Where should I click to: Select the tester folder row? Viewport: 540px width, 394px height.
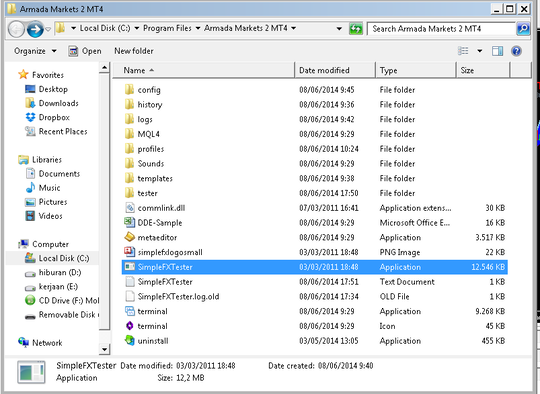(x=314, y=193)
